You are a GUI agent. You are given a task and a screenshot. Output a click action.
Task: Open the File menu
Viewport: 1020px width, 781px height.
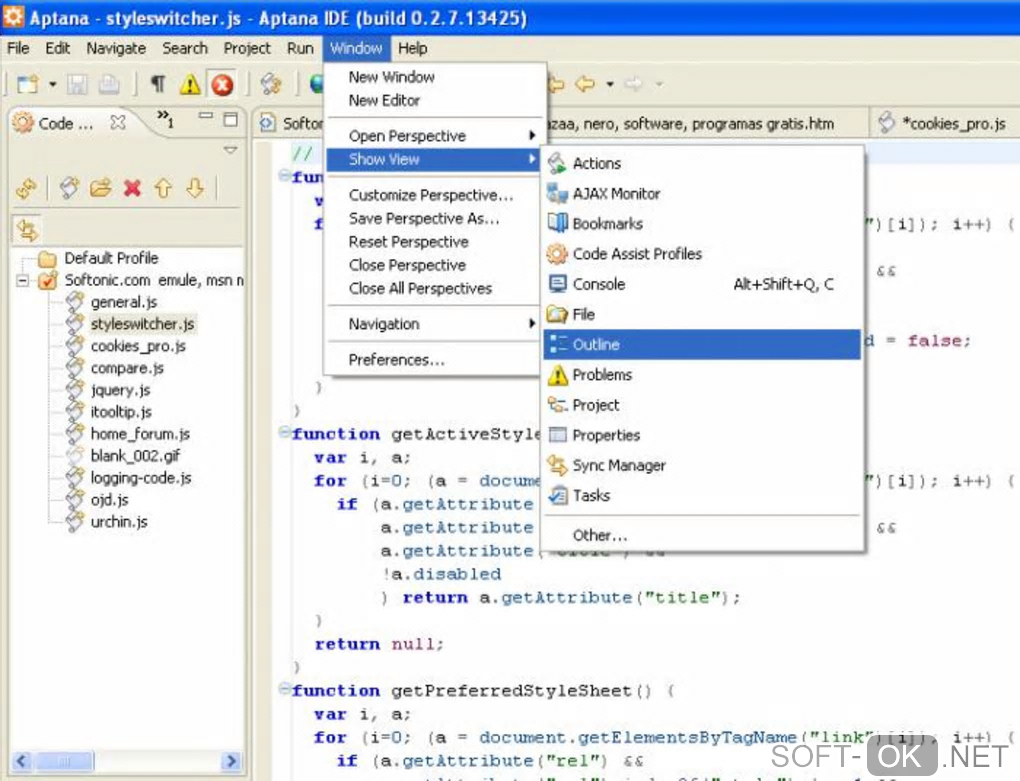[x=18, y=48]
